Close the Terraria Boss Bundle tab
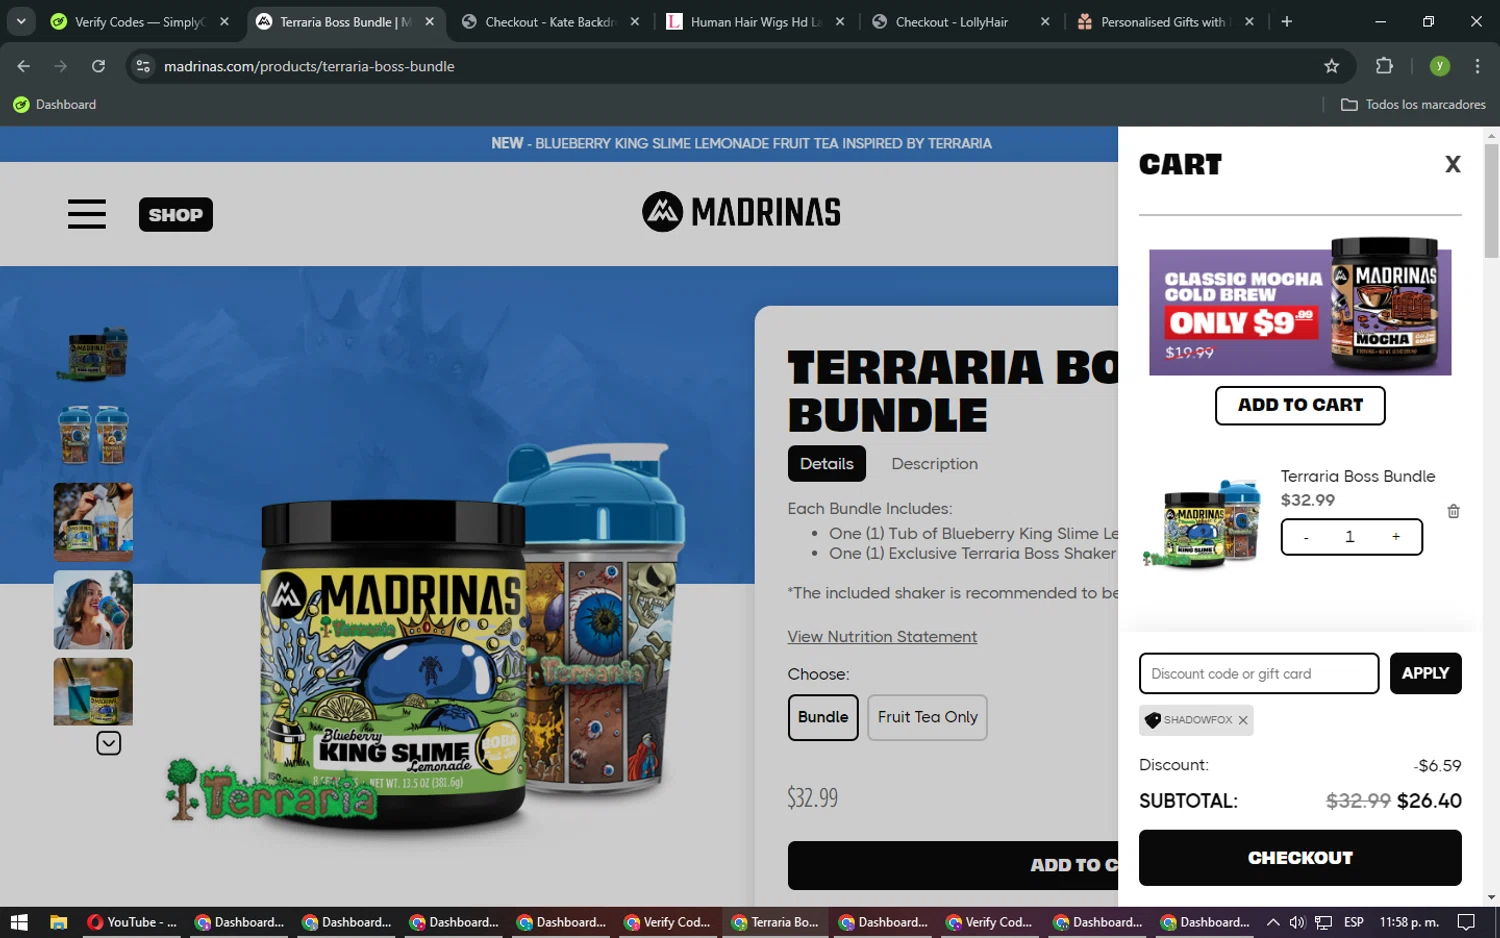 [429, 21]
